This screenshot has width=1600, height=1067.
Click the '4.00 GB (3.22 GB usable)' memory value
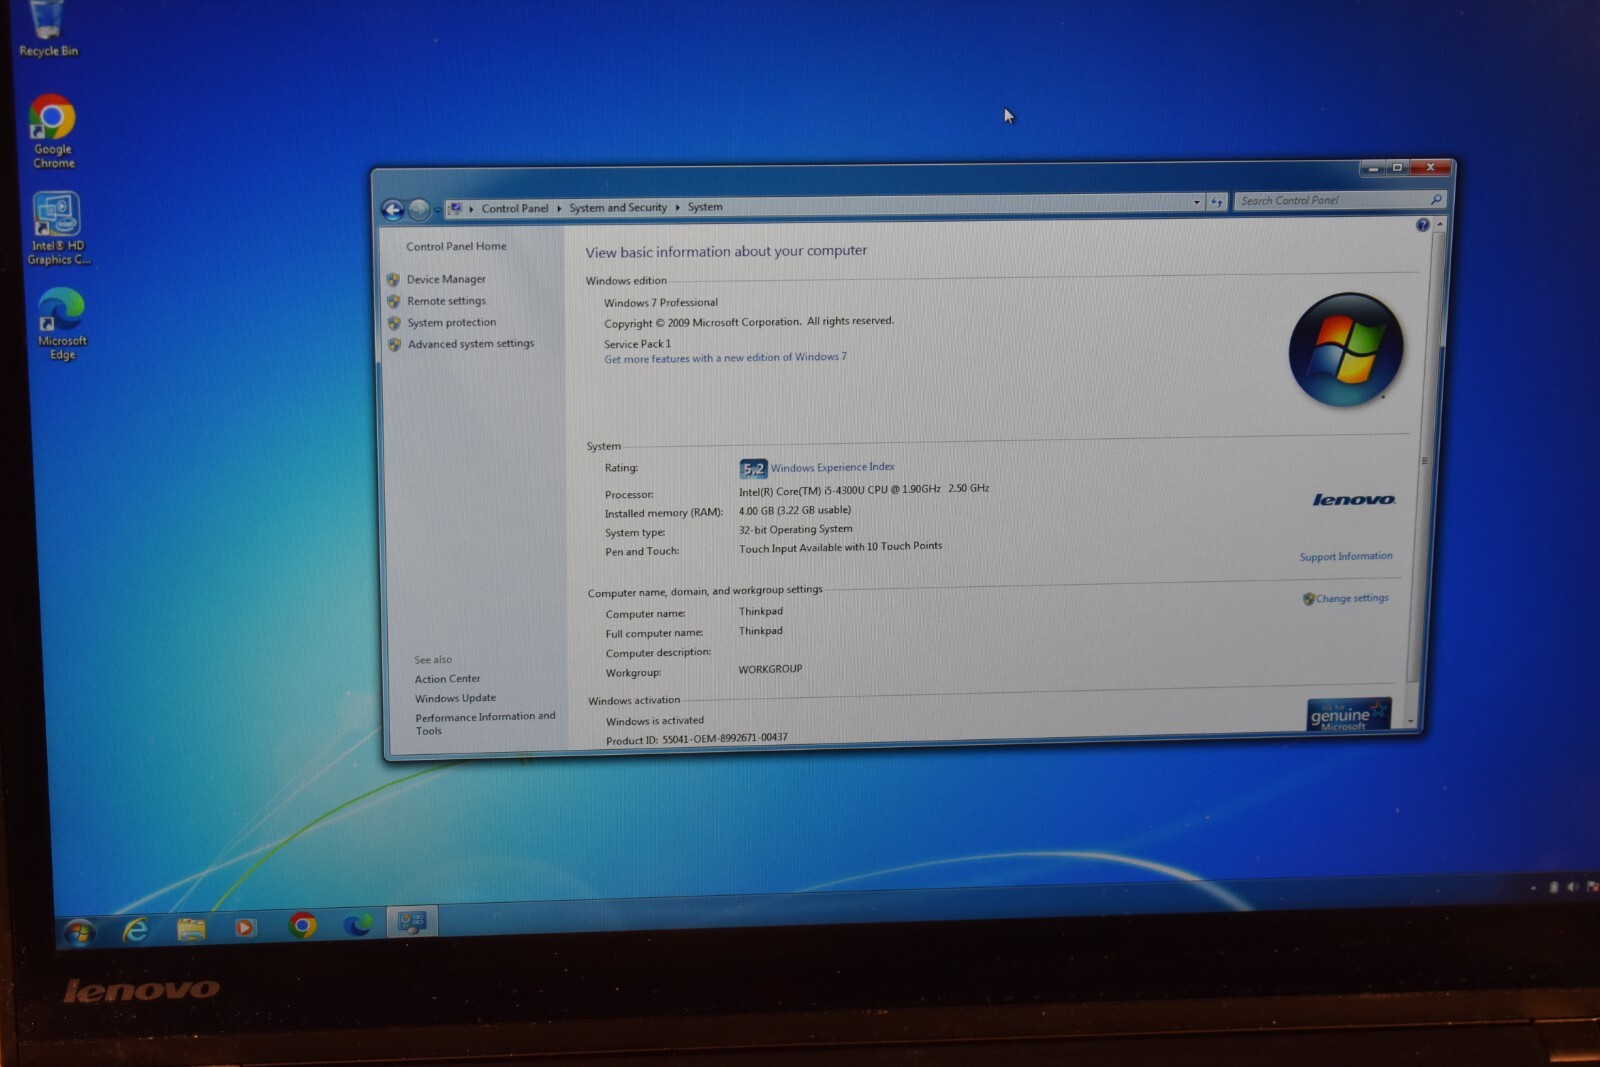(795, 510)
